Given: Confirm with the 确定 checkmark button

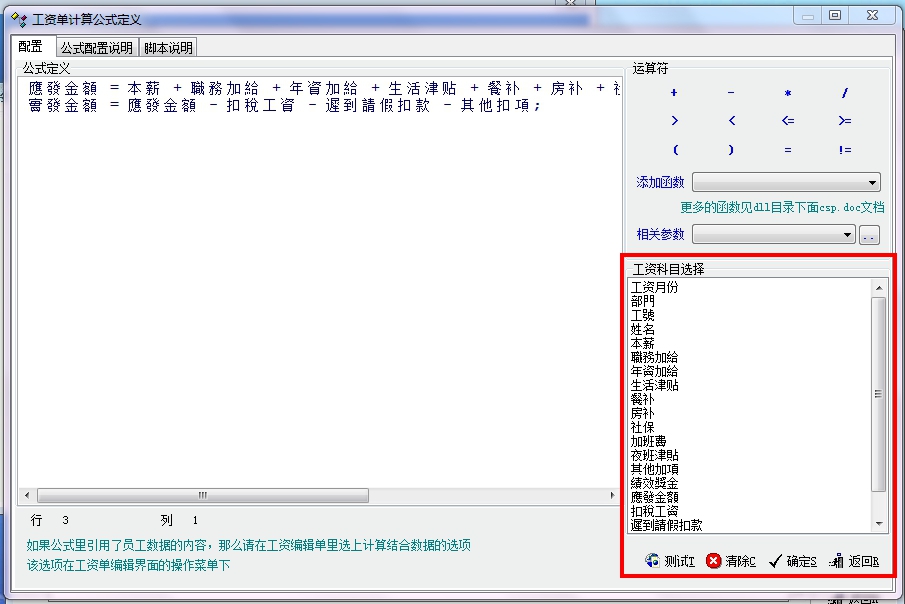Looking at the screenshot, I should pyautogui.click(x=795, y=561).
